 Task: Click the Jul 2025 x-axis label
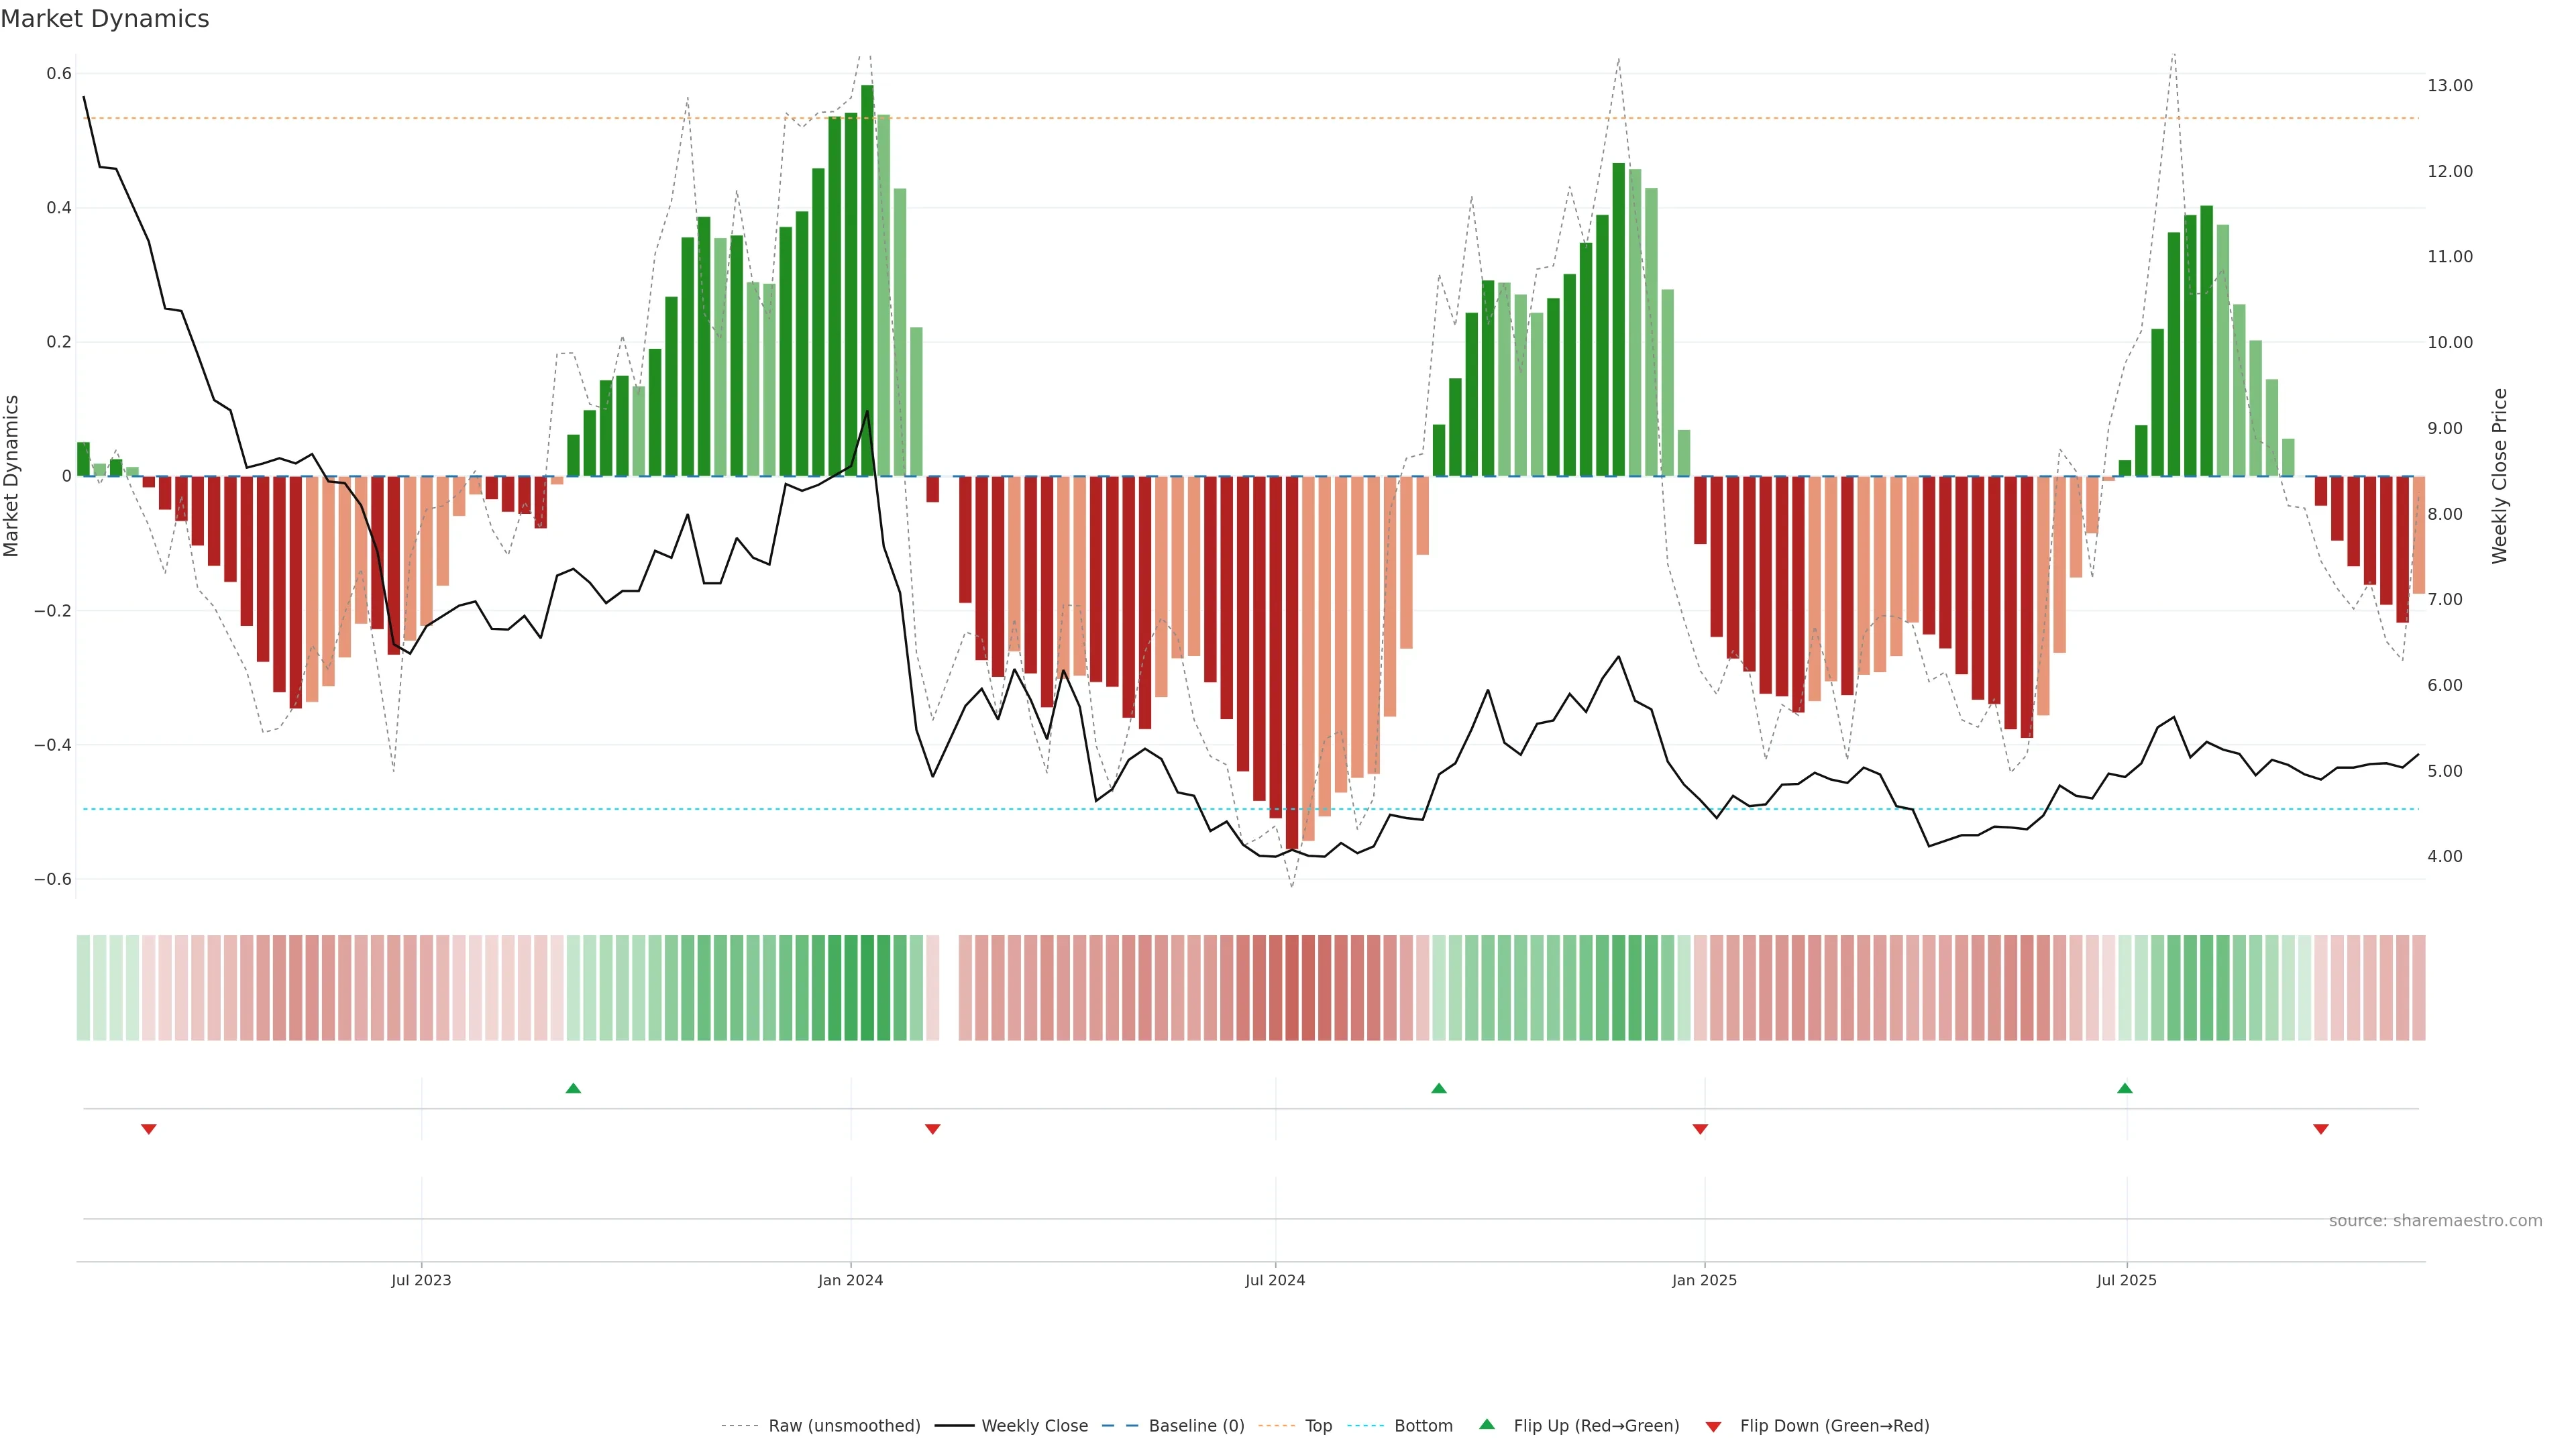2126,1280
